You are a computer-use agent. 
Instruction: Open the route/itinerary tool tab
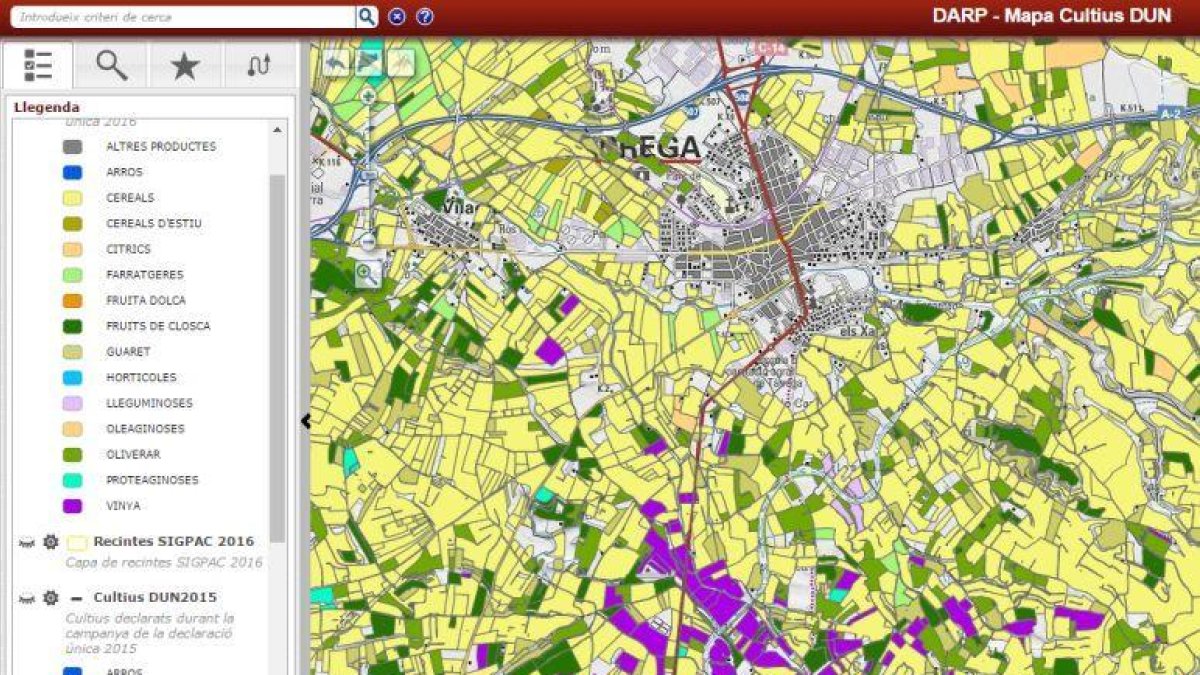tap(260, 63)
